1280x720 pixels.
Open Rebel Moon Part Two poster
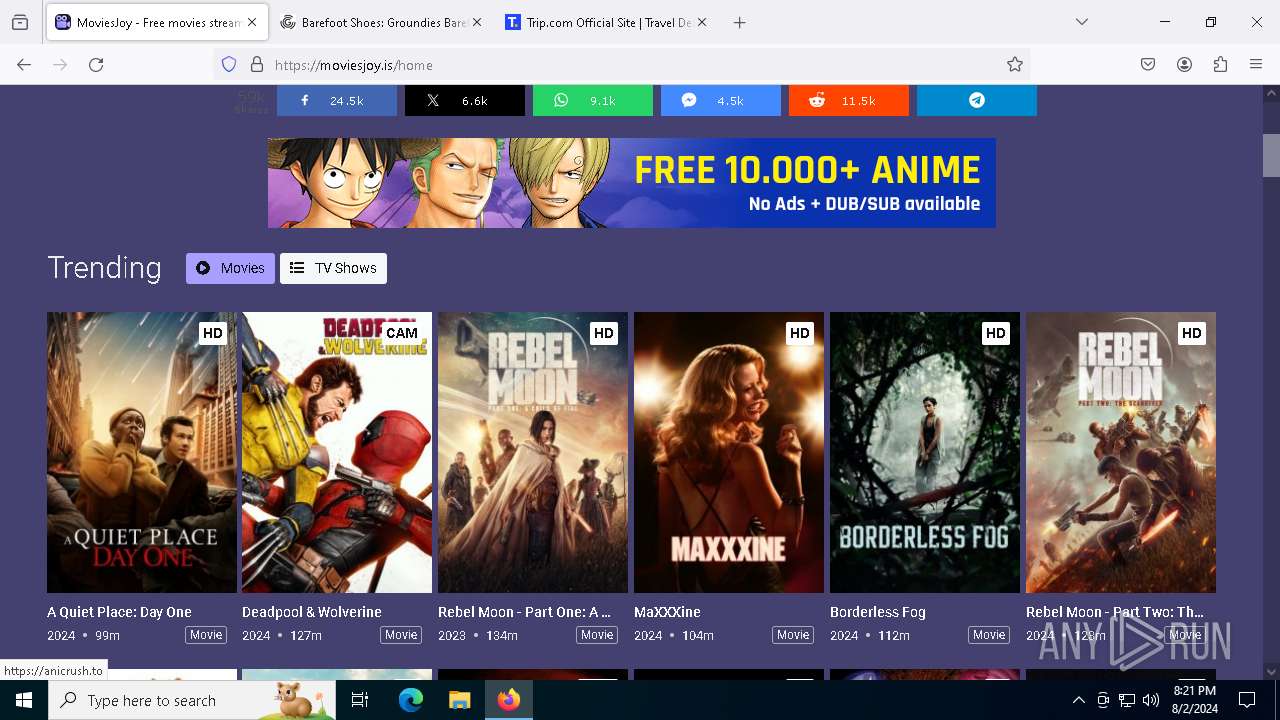pyautogui.click(x=1121, y=452)
